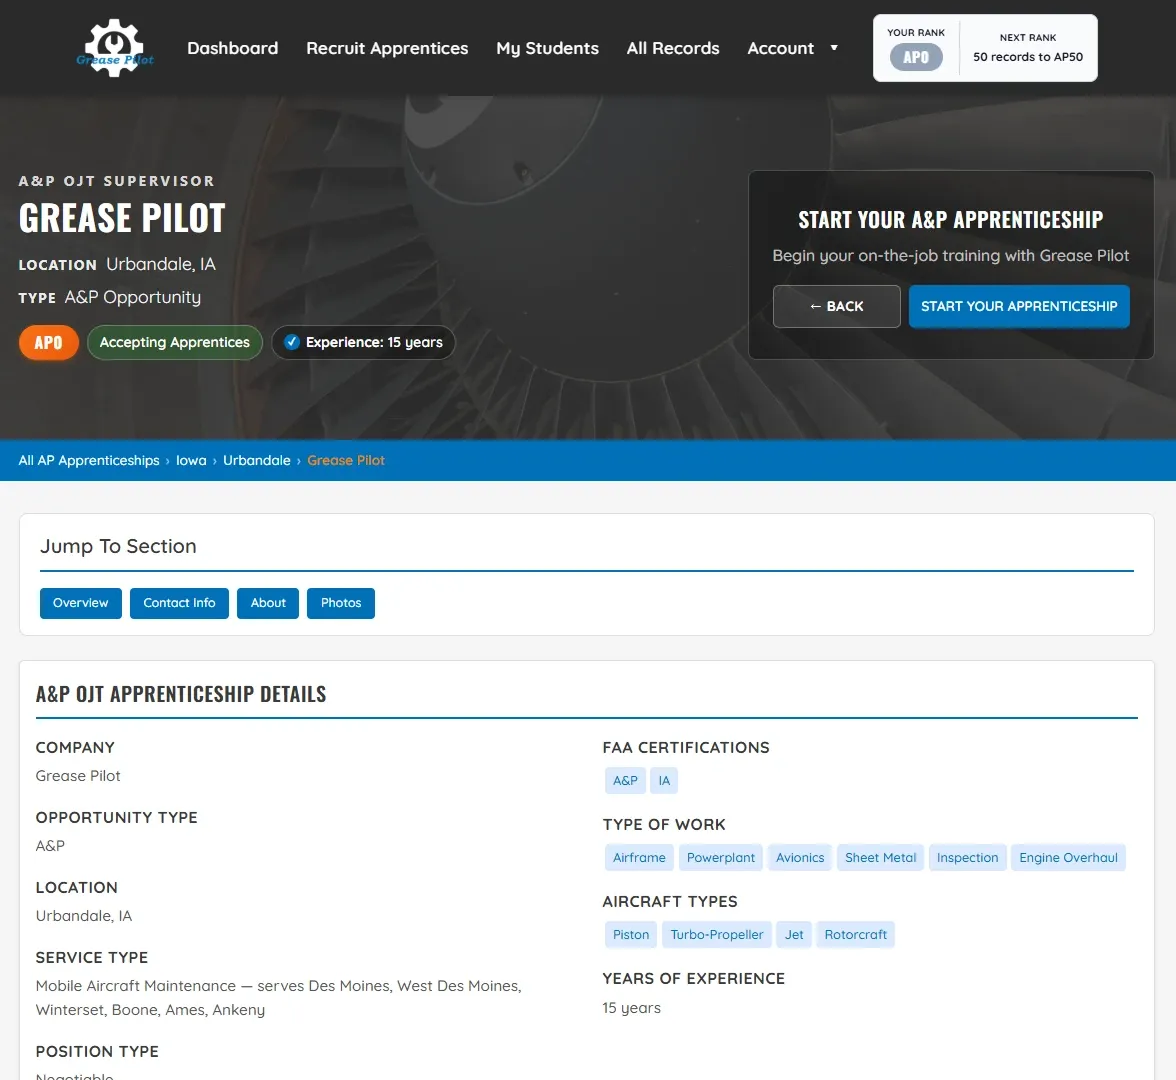Click the Powerplant work tag
Screen dimensions: 1176x1080
pyautogui.click(x=721, y=858)
